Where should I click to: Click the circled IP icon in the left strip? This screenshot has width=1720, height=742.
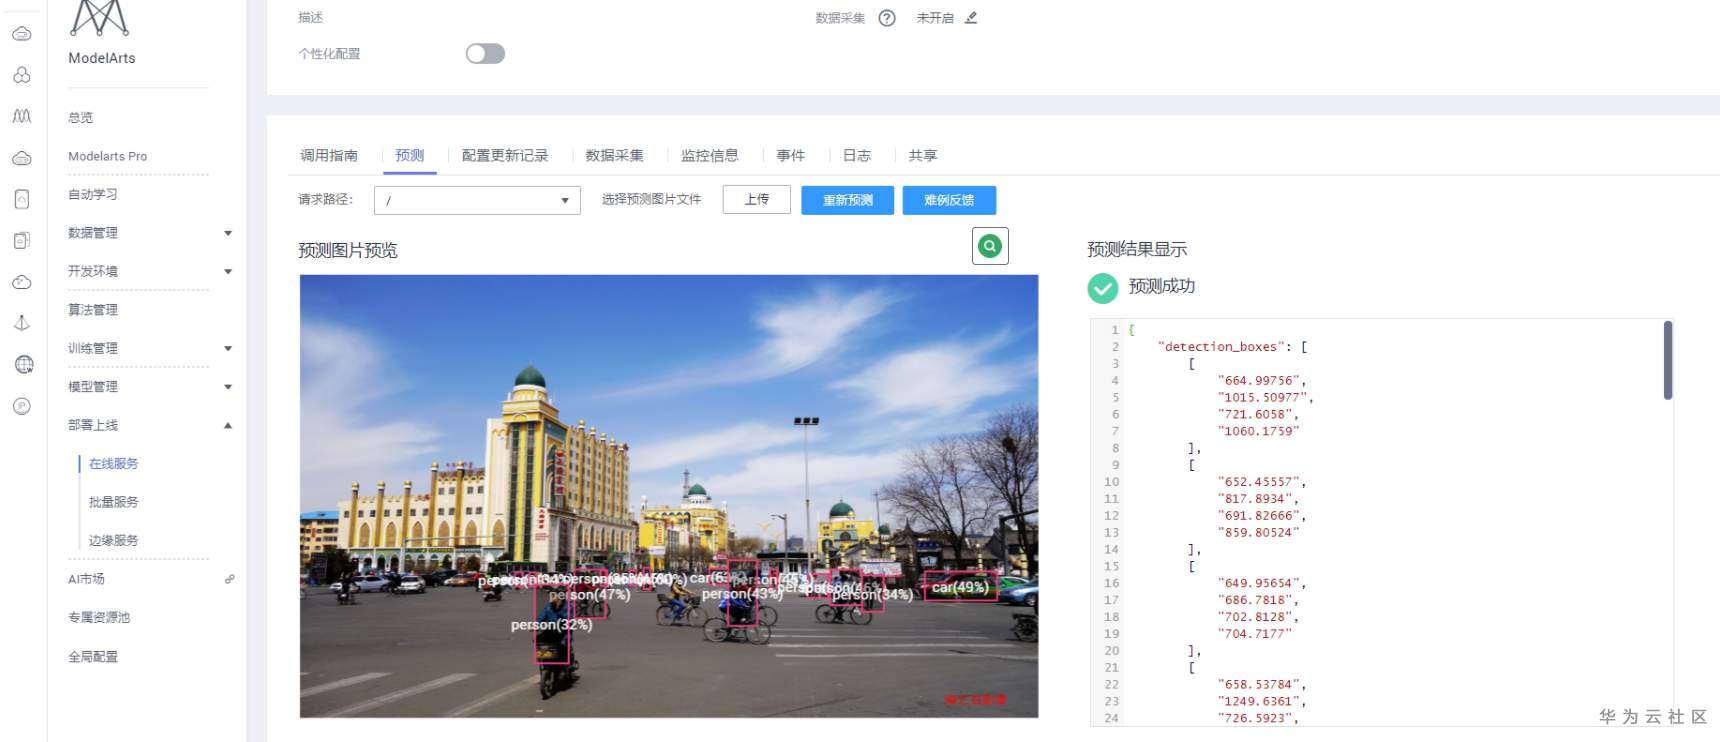(x=22, y=406)
